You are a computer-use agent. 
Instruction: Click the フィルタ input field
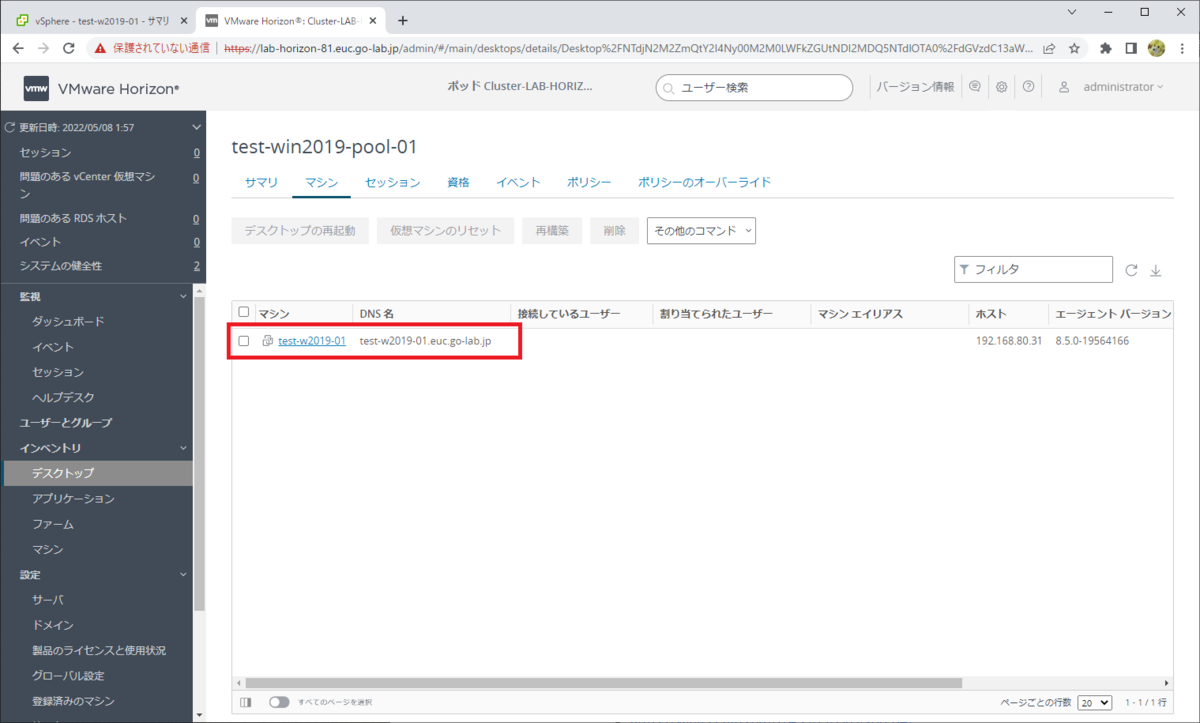pyautogui.click(x=1033, y=270)
